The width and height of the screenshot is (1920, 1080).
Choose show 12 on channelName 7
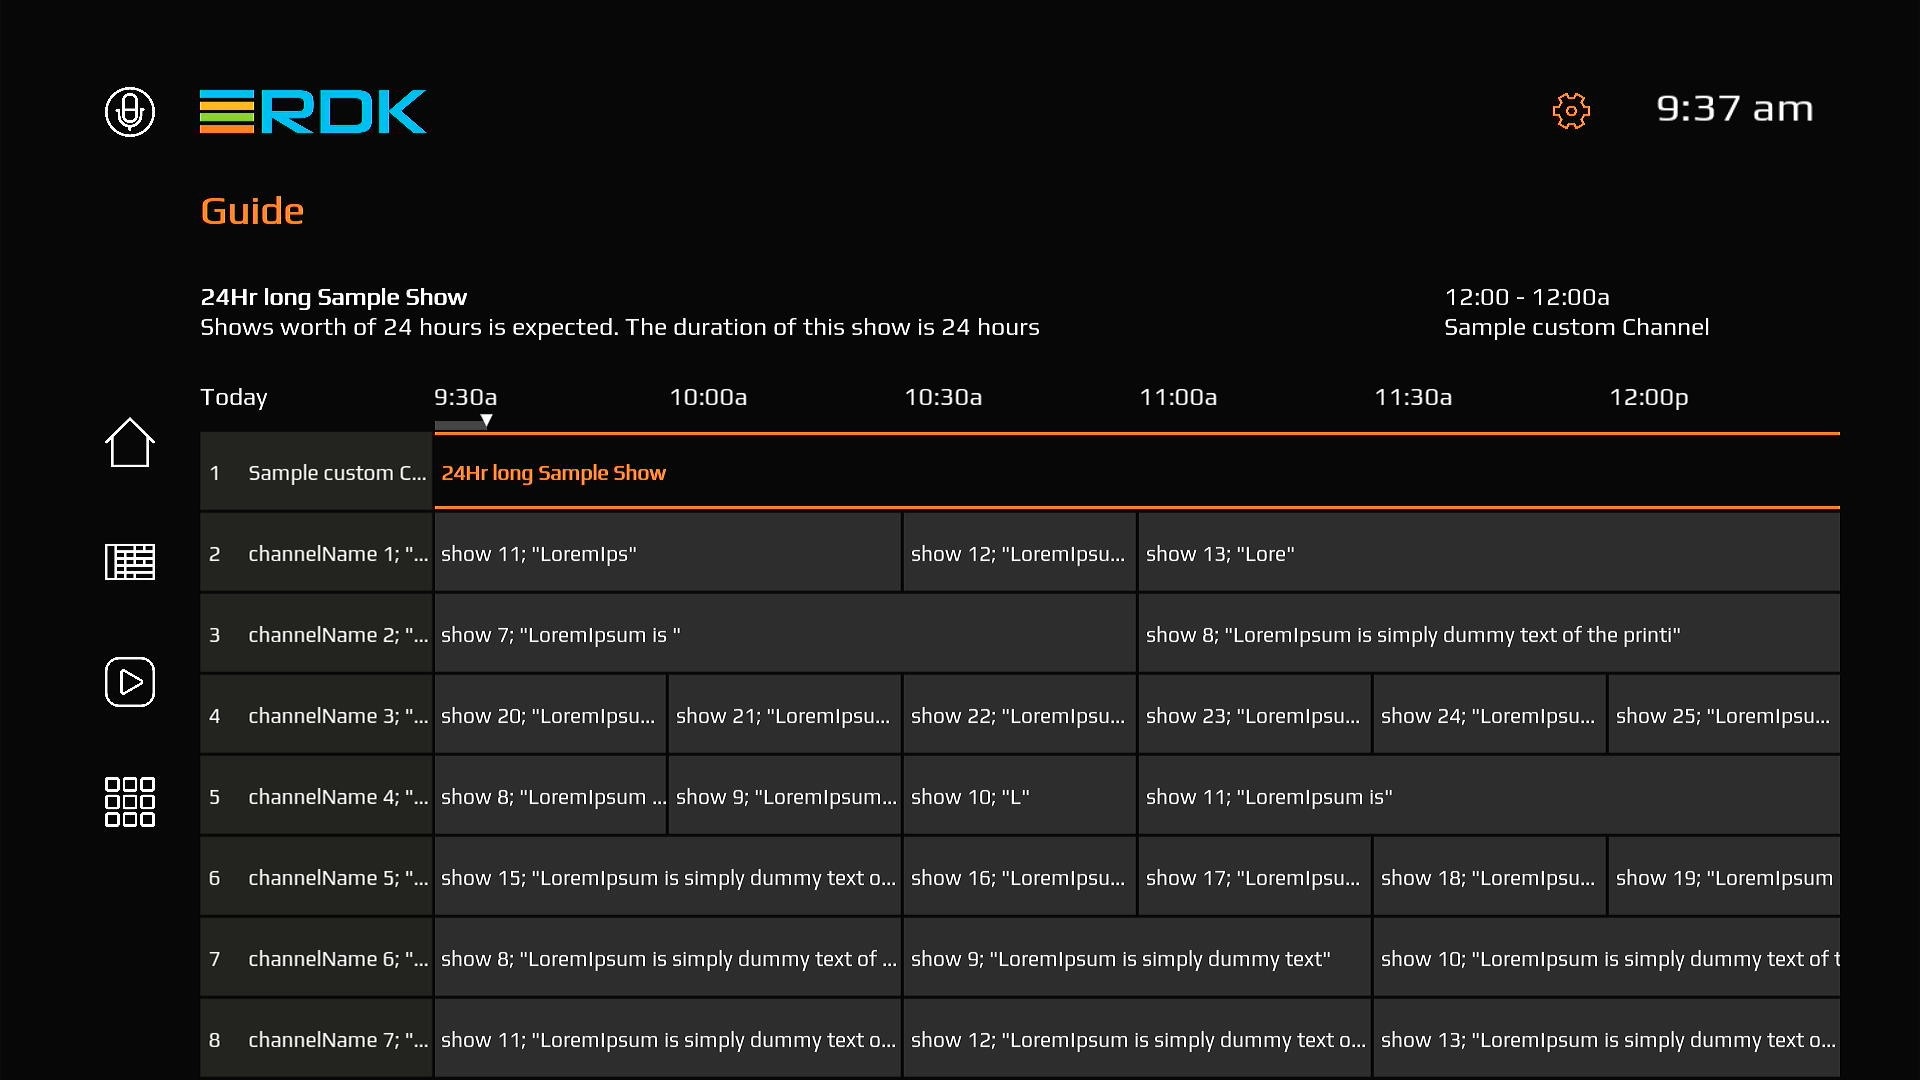pos(1136,1039)
